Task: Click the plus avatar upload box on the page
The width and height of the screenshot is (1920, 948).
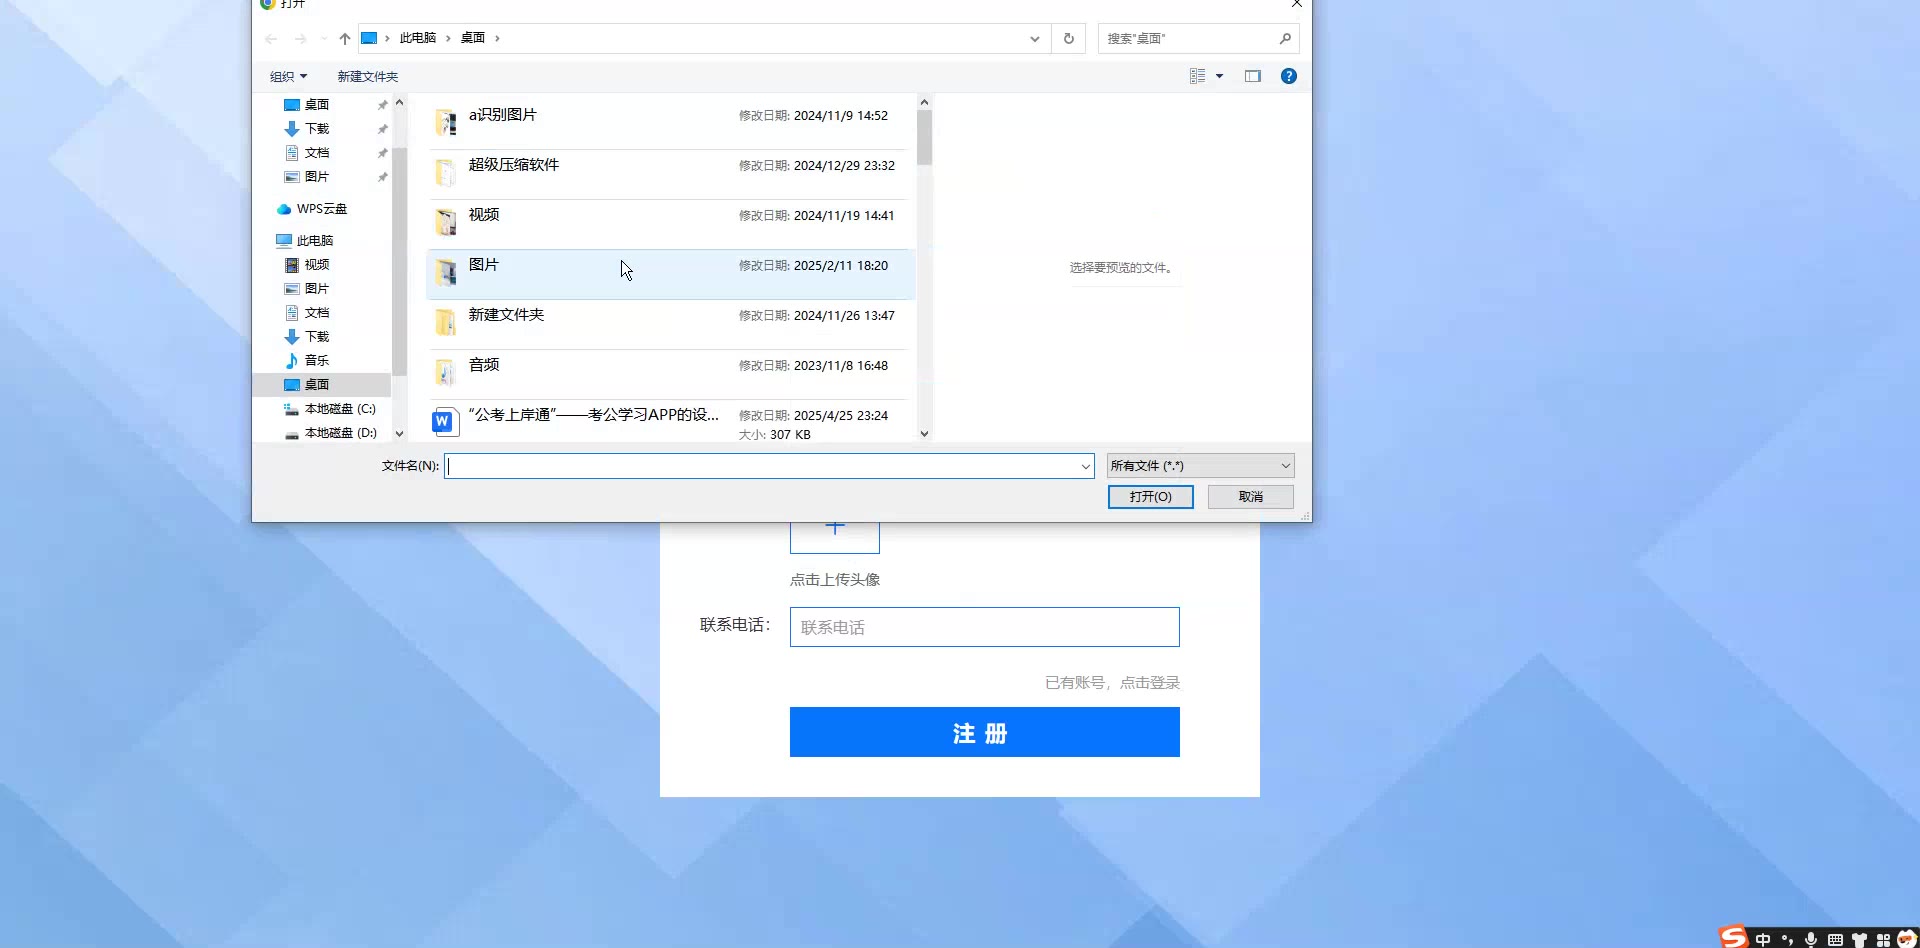Action: pos(835,536)
